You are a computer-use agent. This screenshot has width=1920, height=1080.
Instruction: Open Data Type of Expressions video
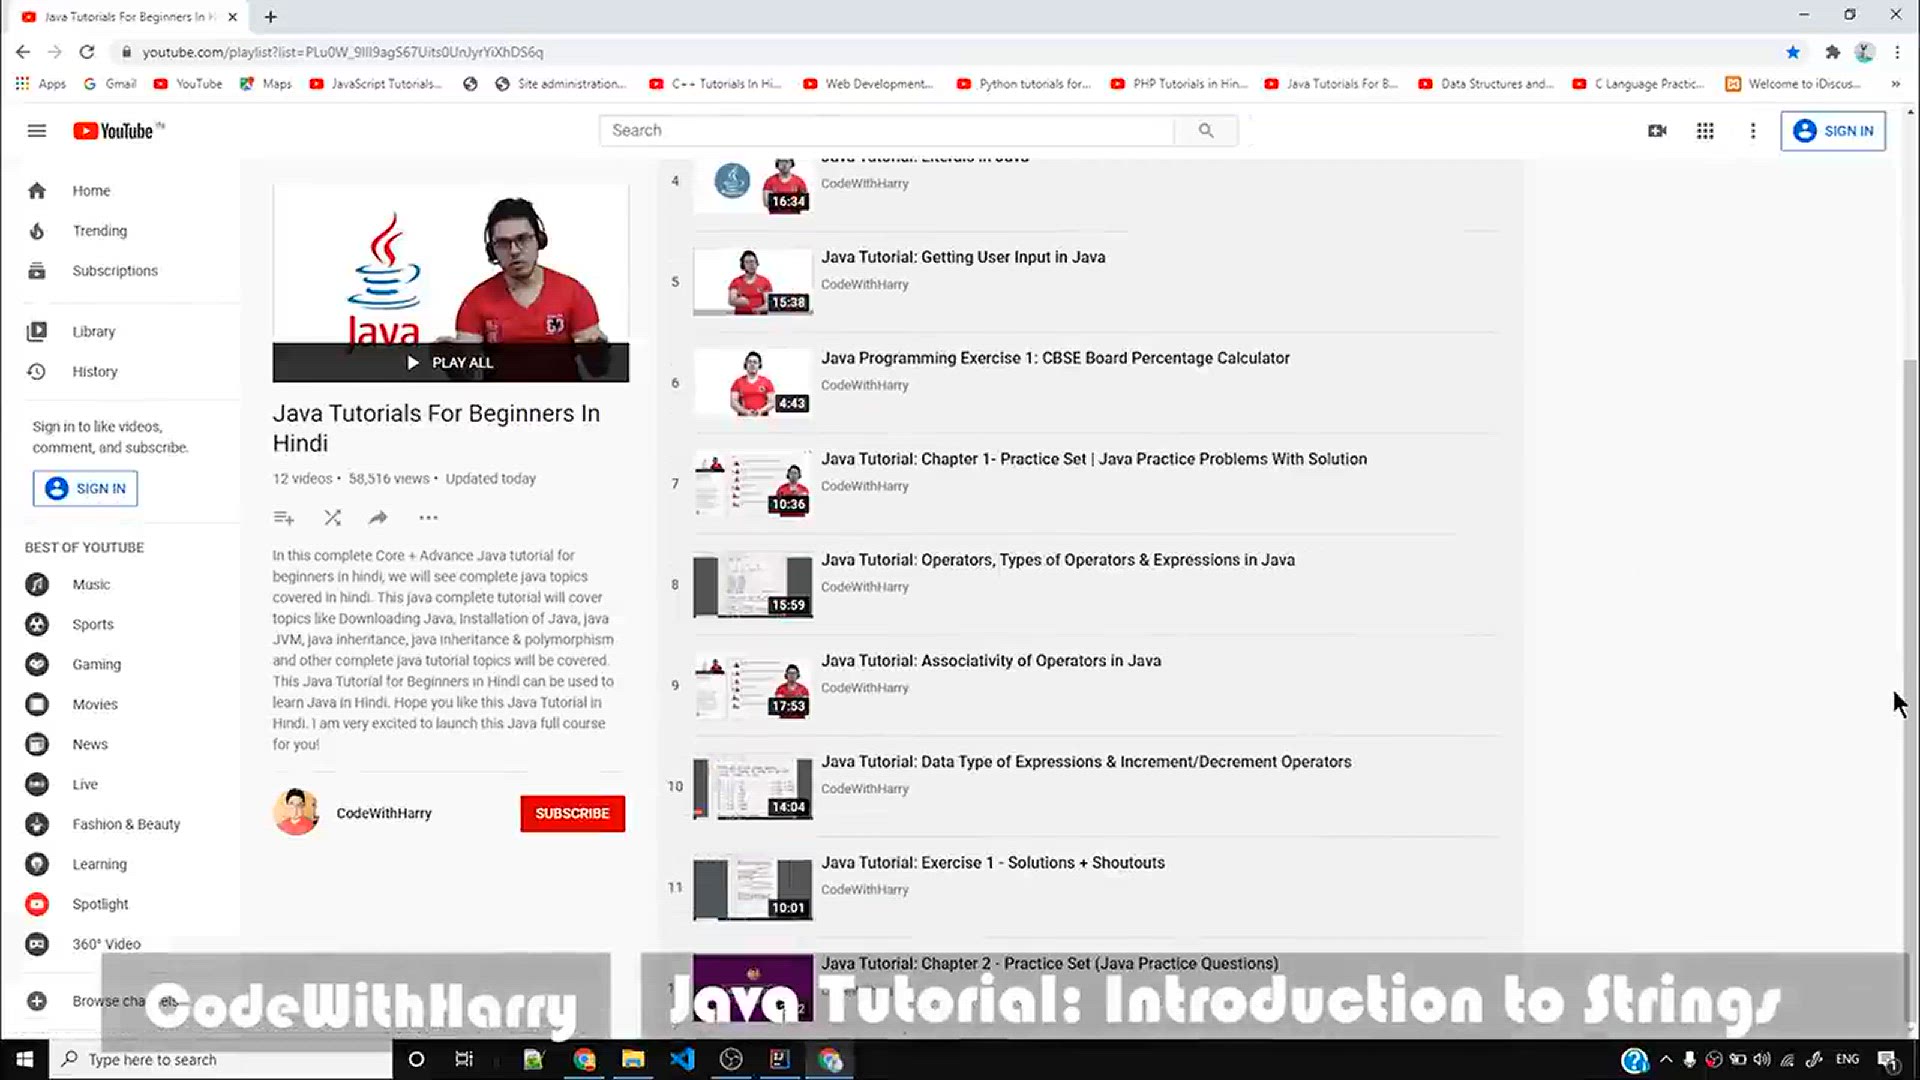coord(1086,763)
